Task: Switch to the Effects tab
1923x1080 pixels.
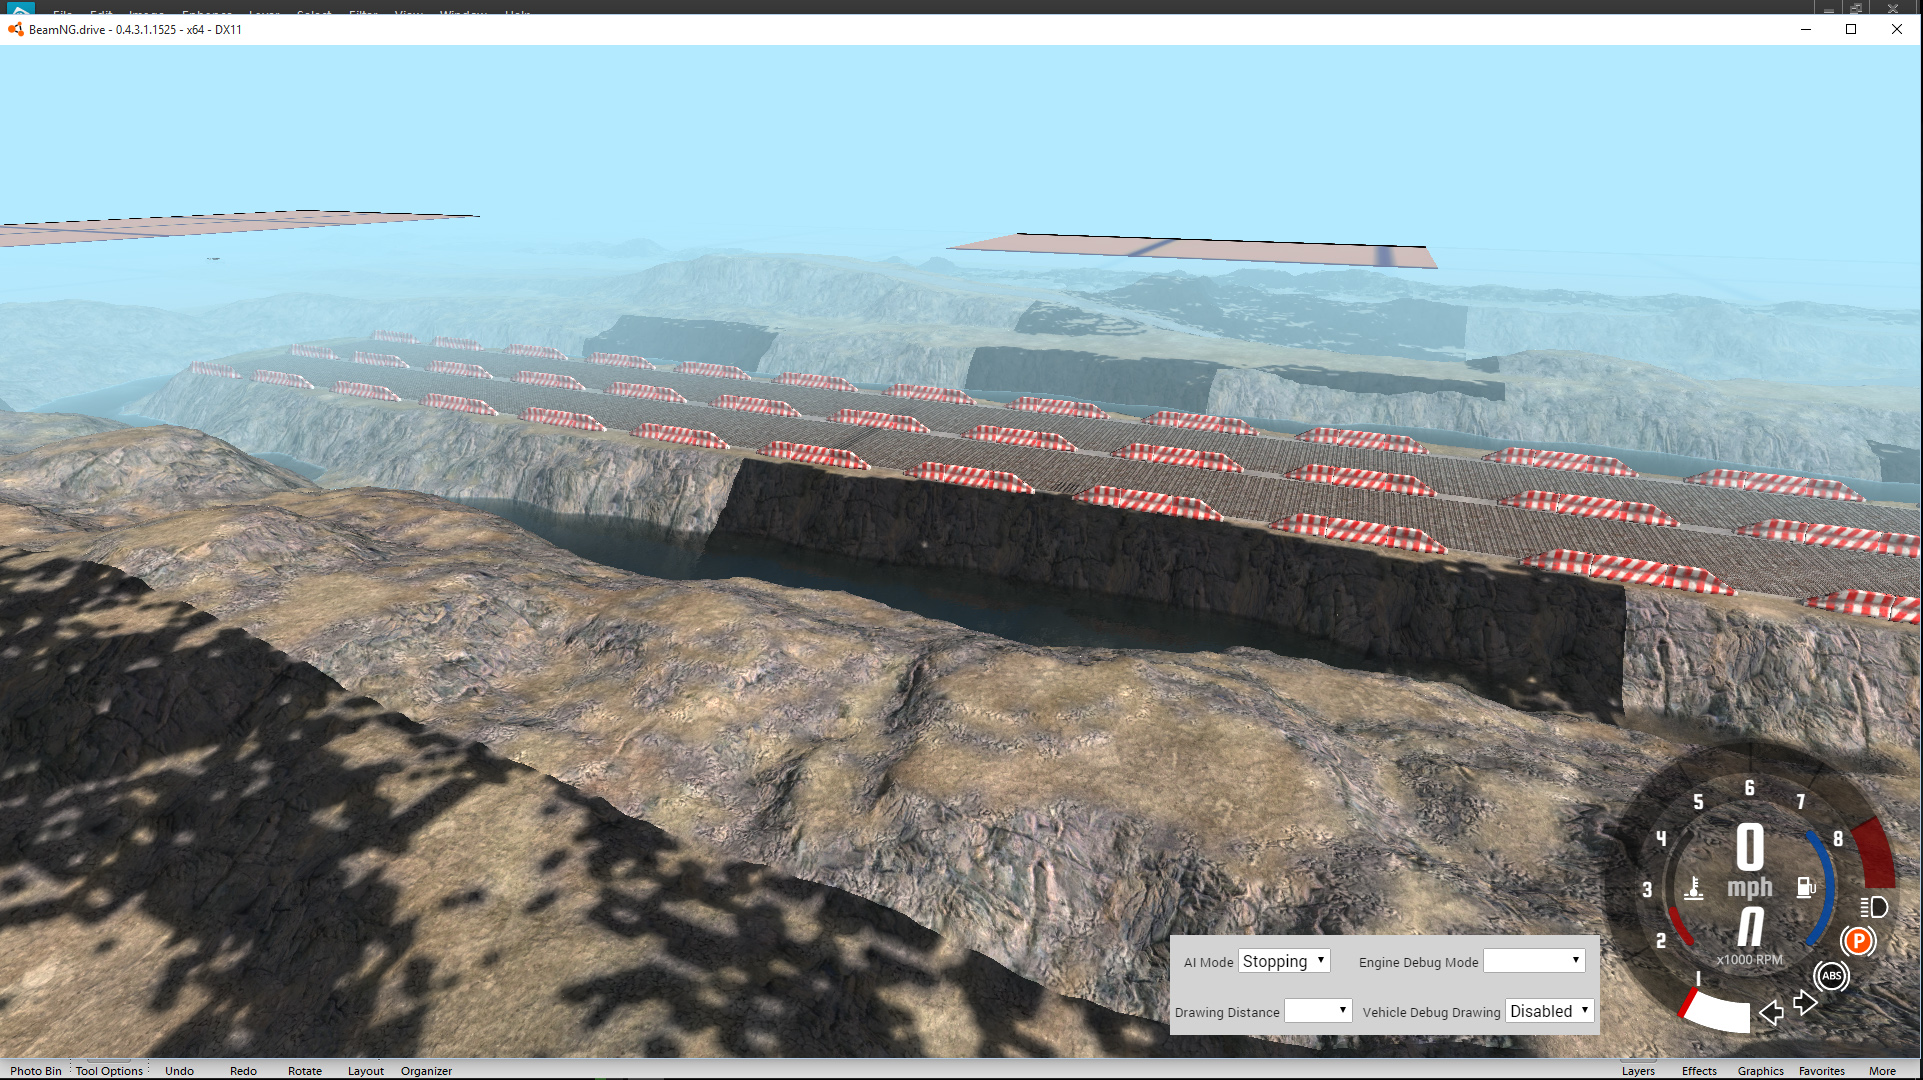Action: pyautogui.click(x=1699, y=1070)
